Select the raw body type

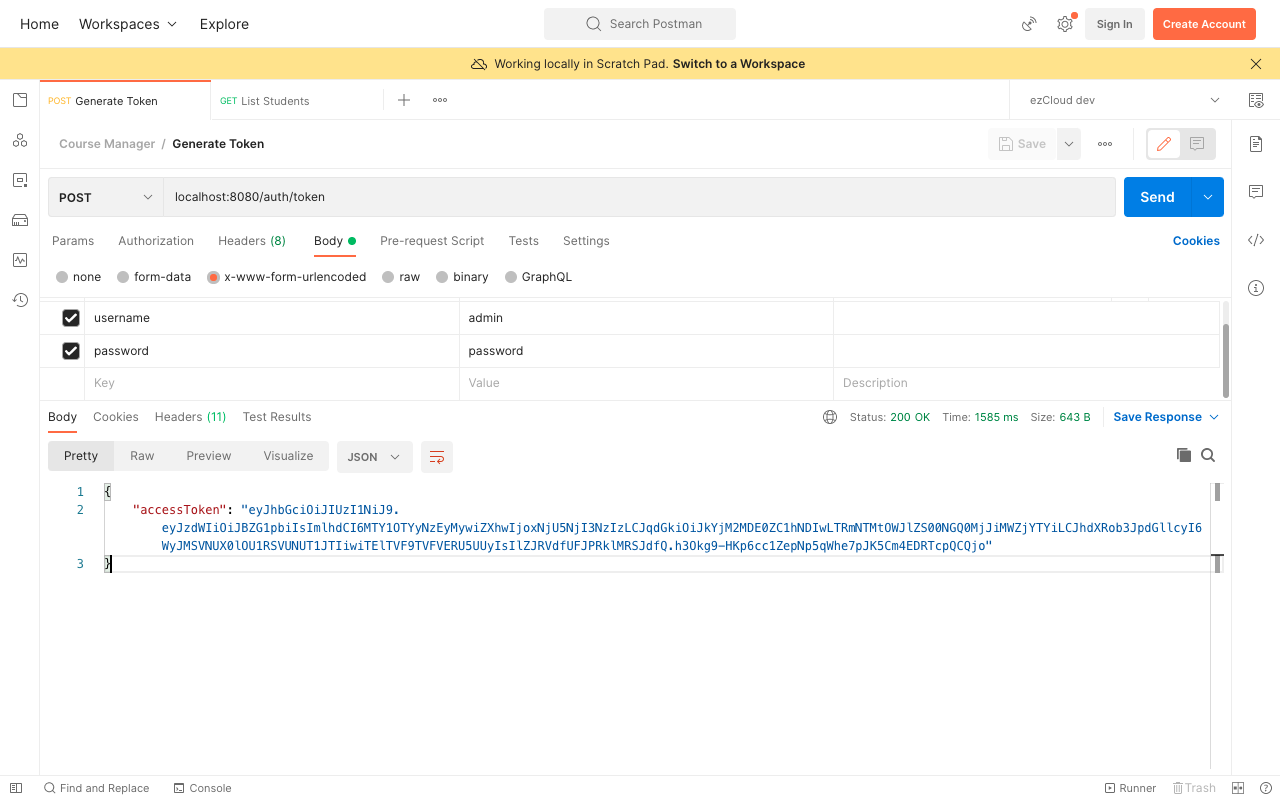388,277
